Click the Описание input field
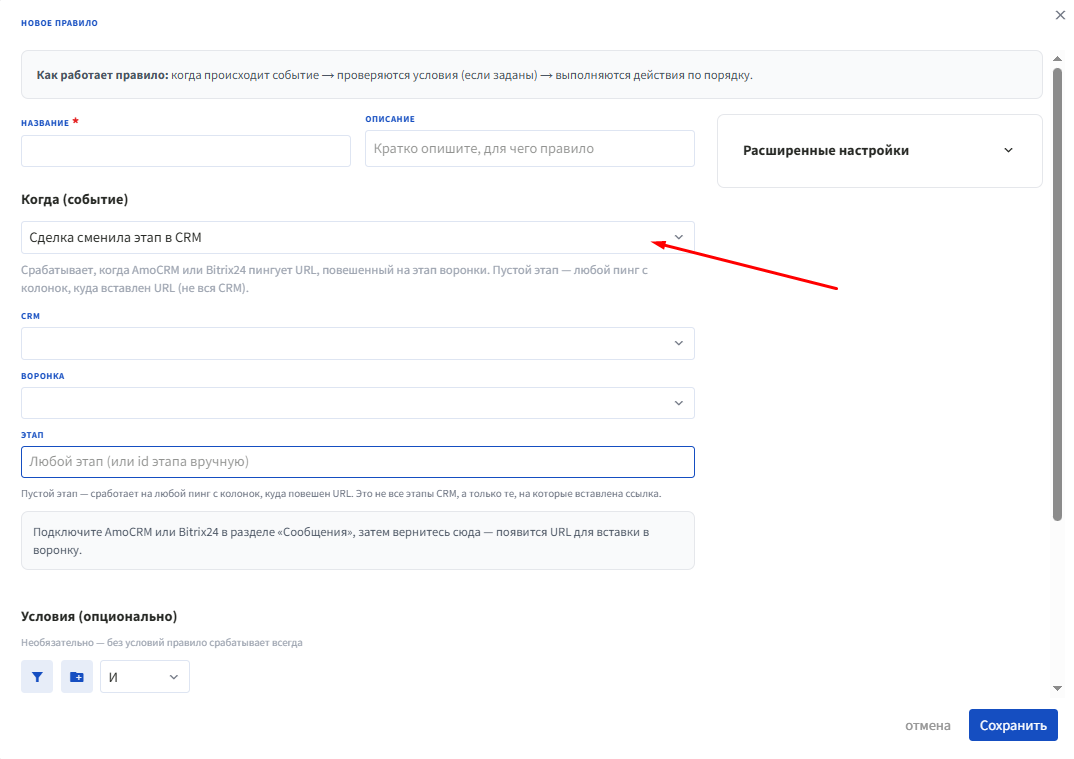 (x=529, y=149)
